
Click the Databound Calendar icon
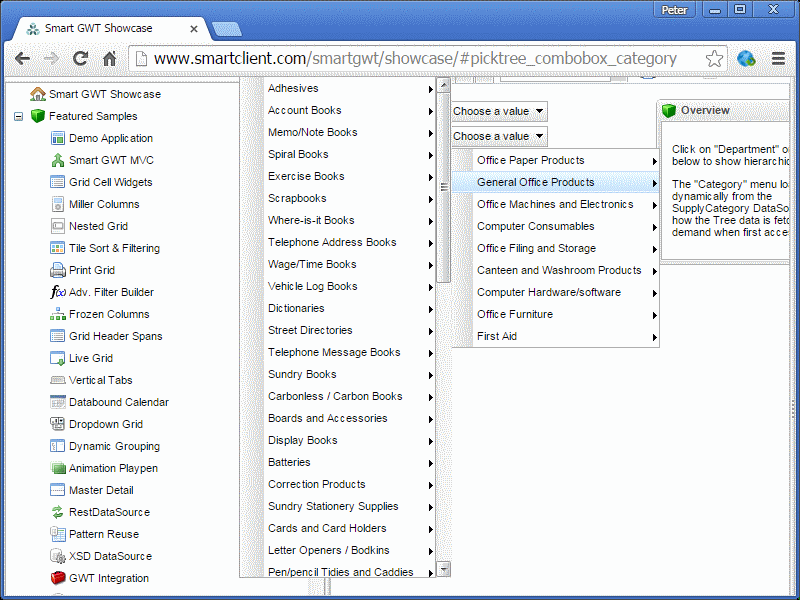tap(58, 402)
